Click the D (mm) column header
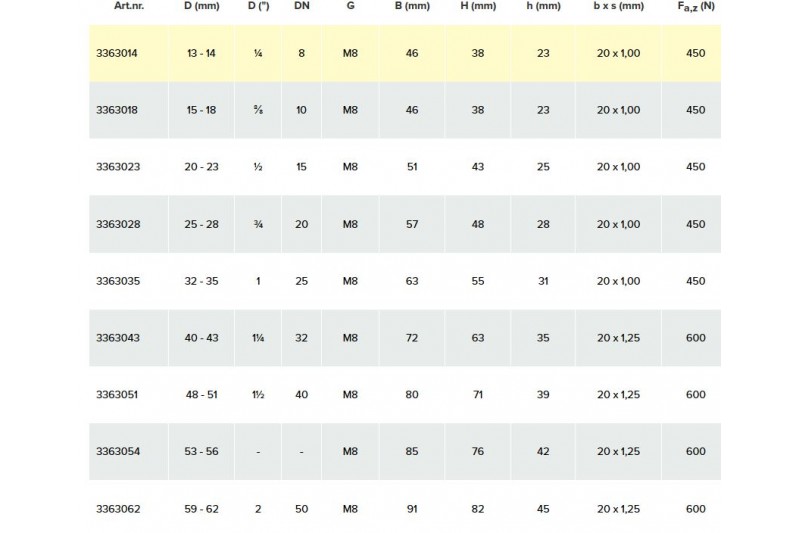 click(202, 6)
